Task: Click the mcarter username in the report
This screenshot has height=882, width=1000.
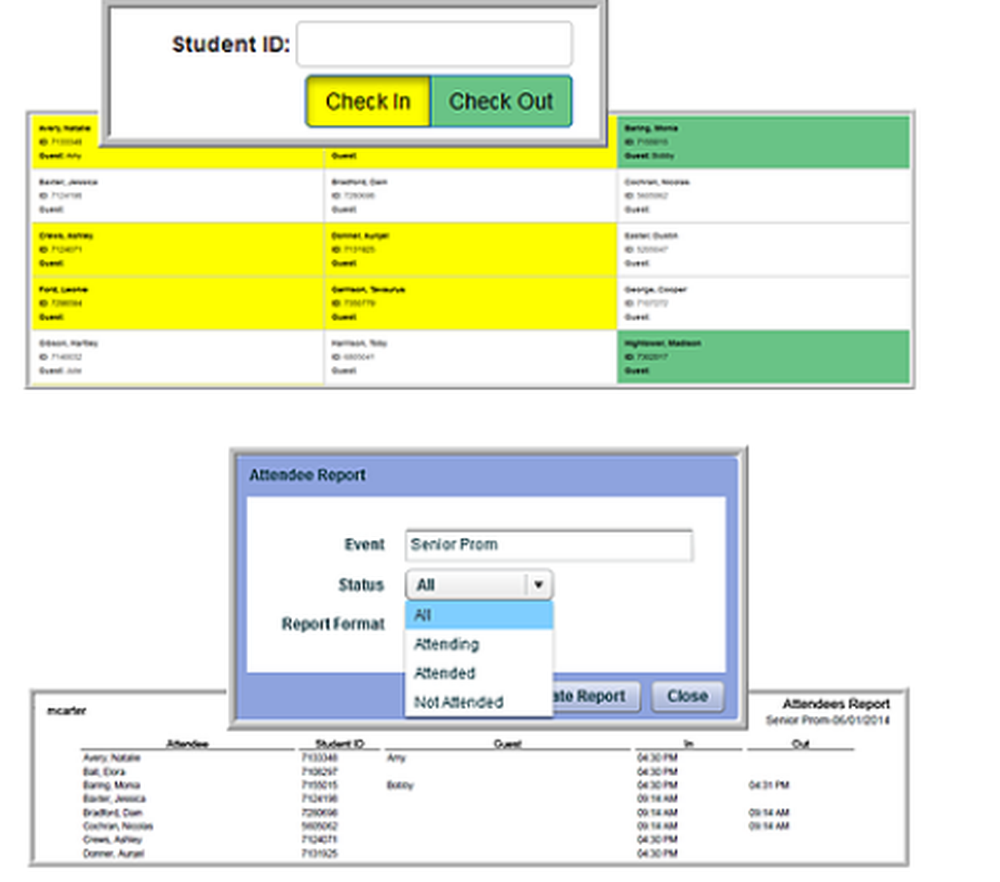Action: point(66,710)
